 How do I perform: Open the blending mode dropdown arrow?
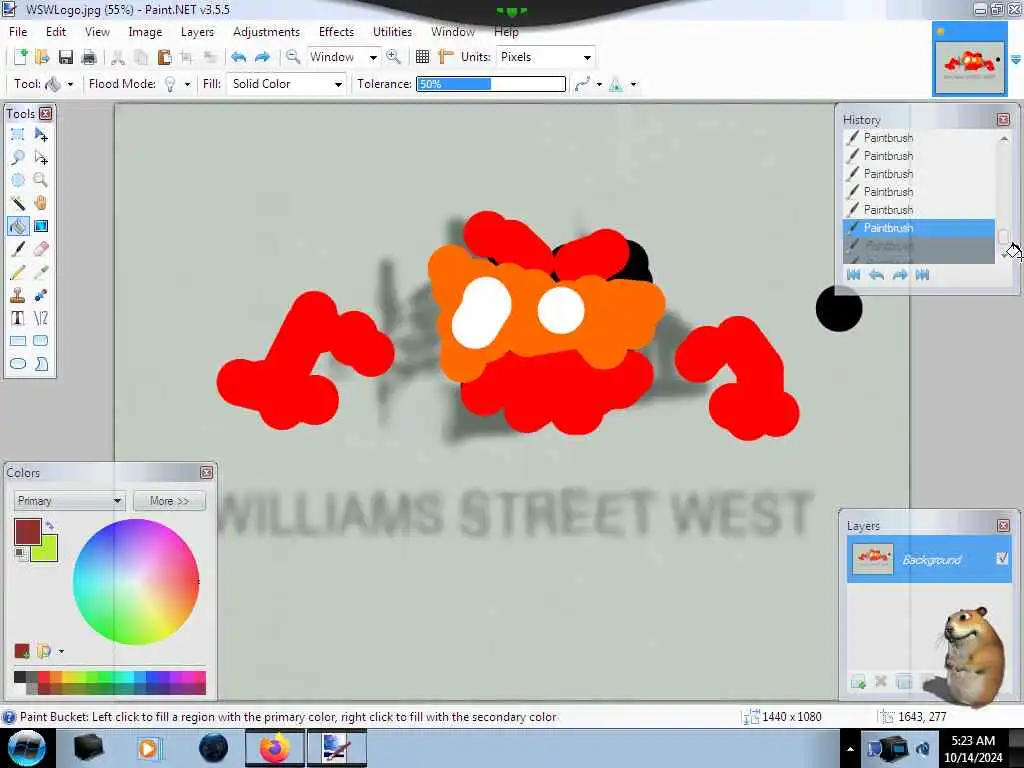(633, 84)
